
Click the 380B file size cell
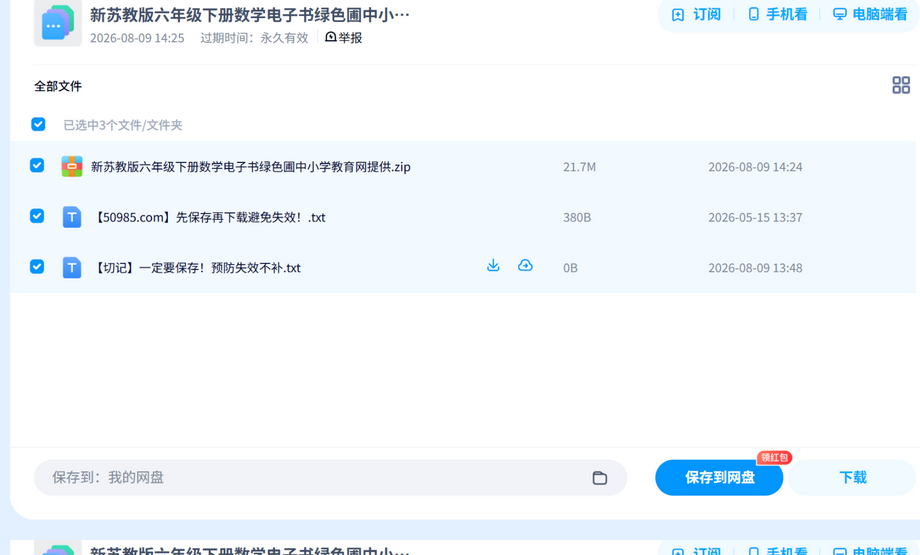click(x=577, y=218)
